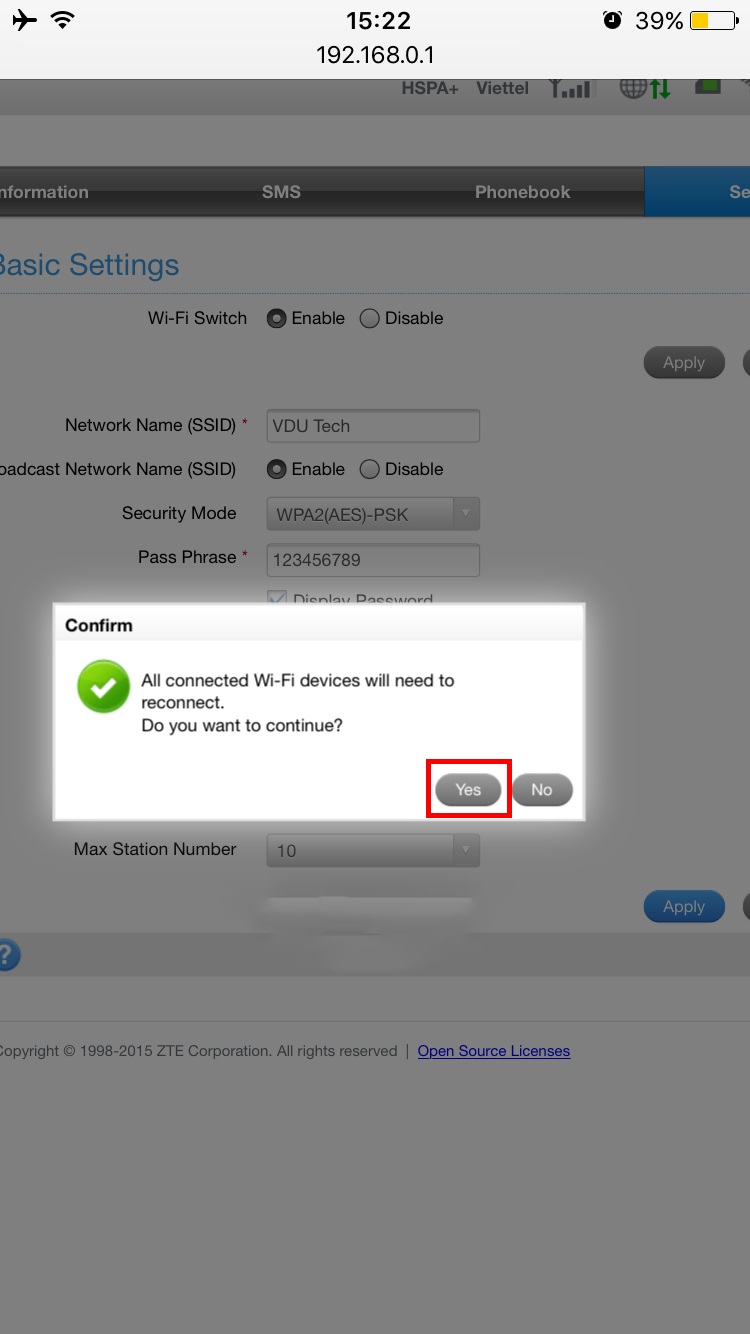The height and width of the screenshot is (1334, 750).
Task: Tap the Wi-Fi icon in status bar
Action: [x=64, y=20]
